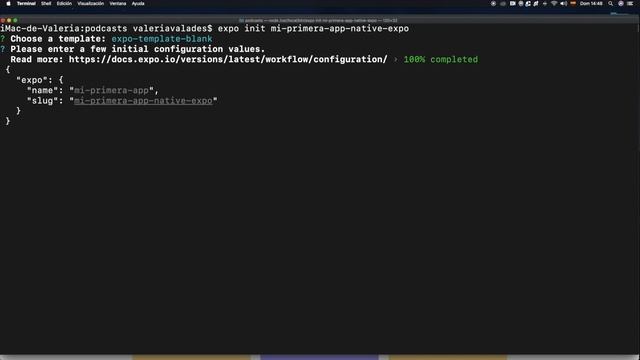Image resolution: width=640 pixels, height=360 pixels.
Task: Minimize Terminal with the yellow button
Action: (9, 20)
